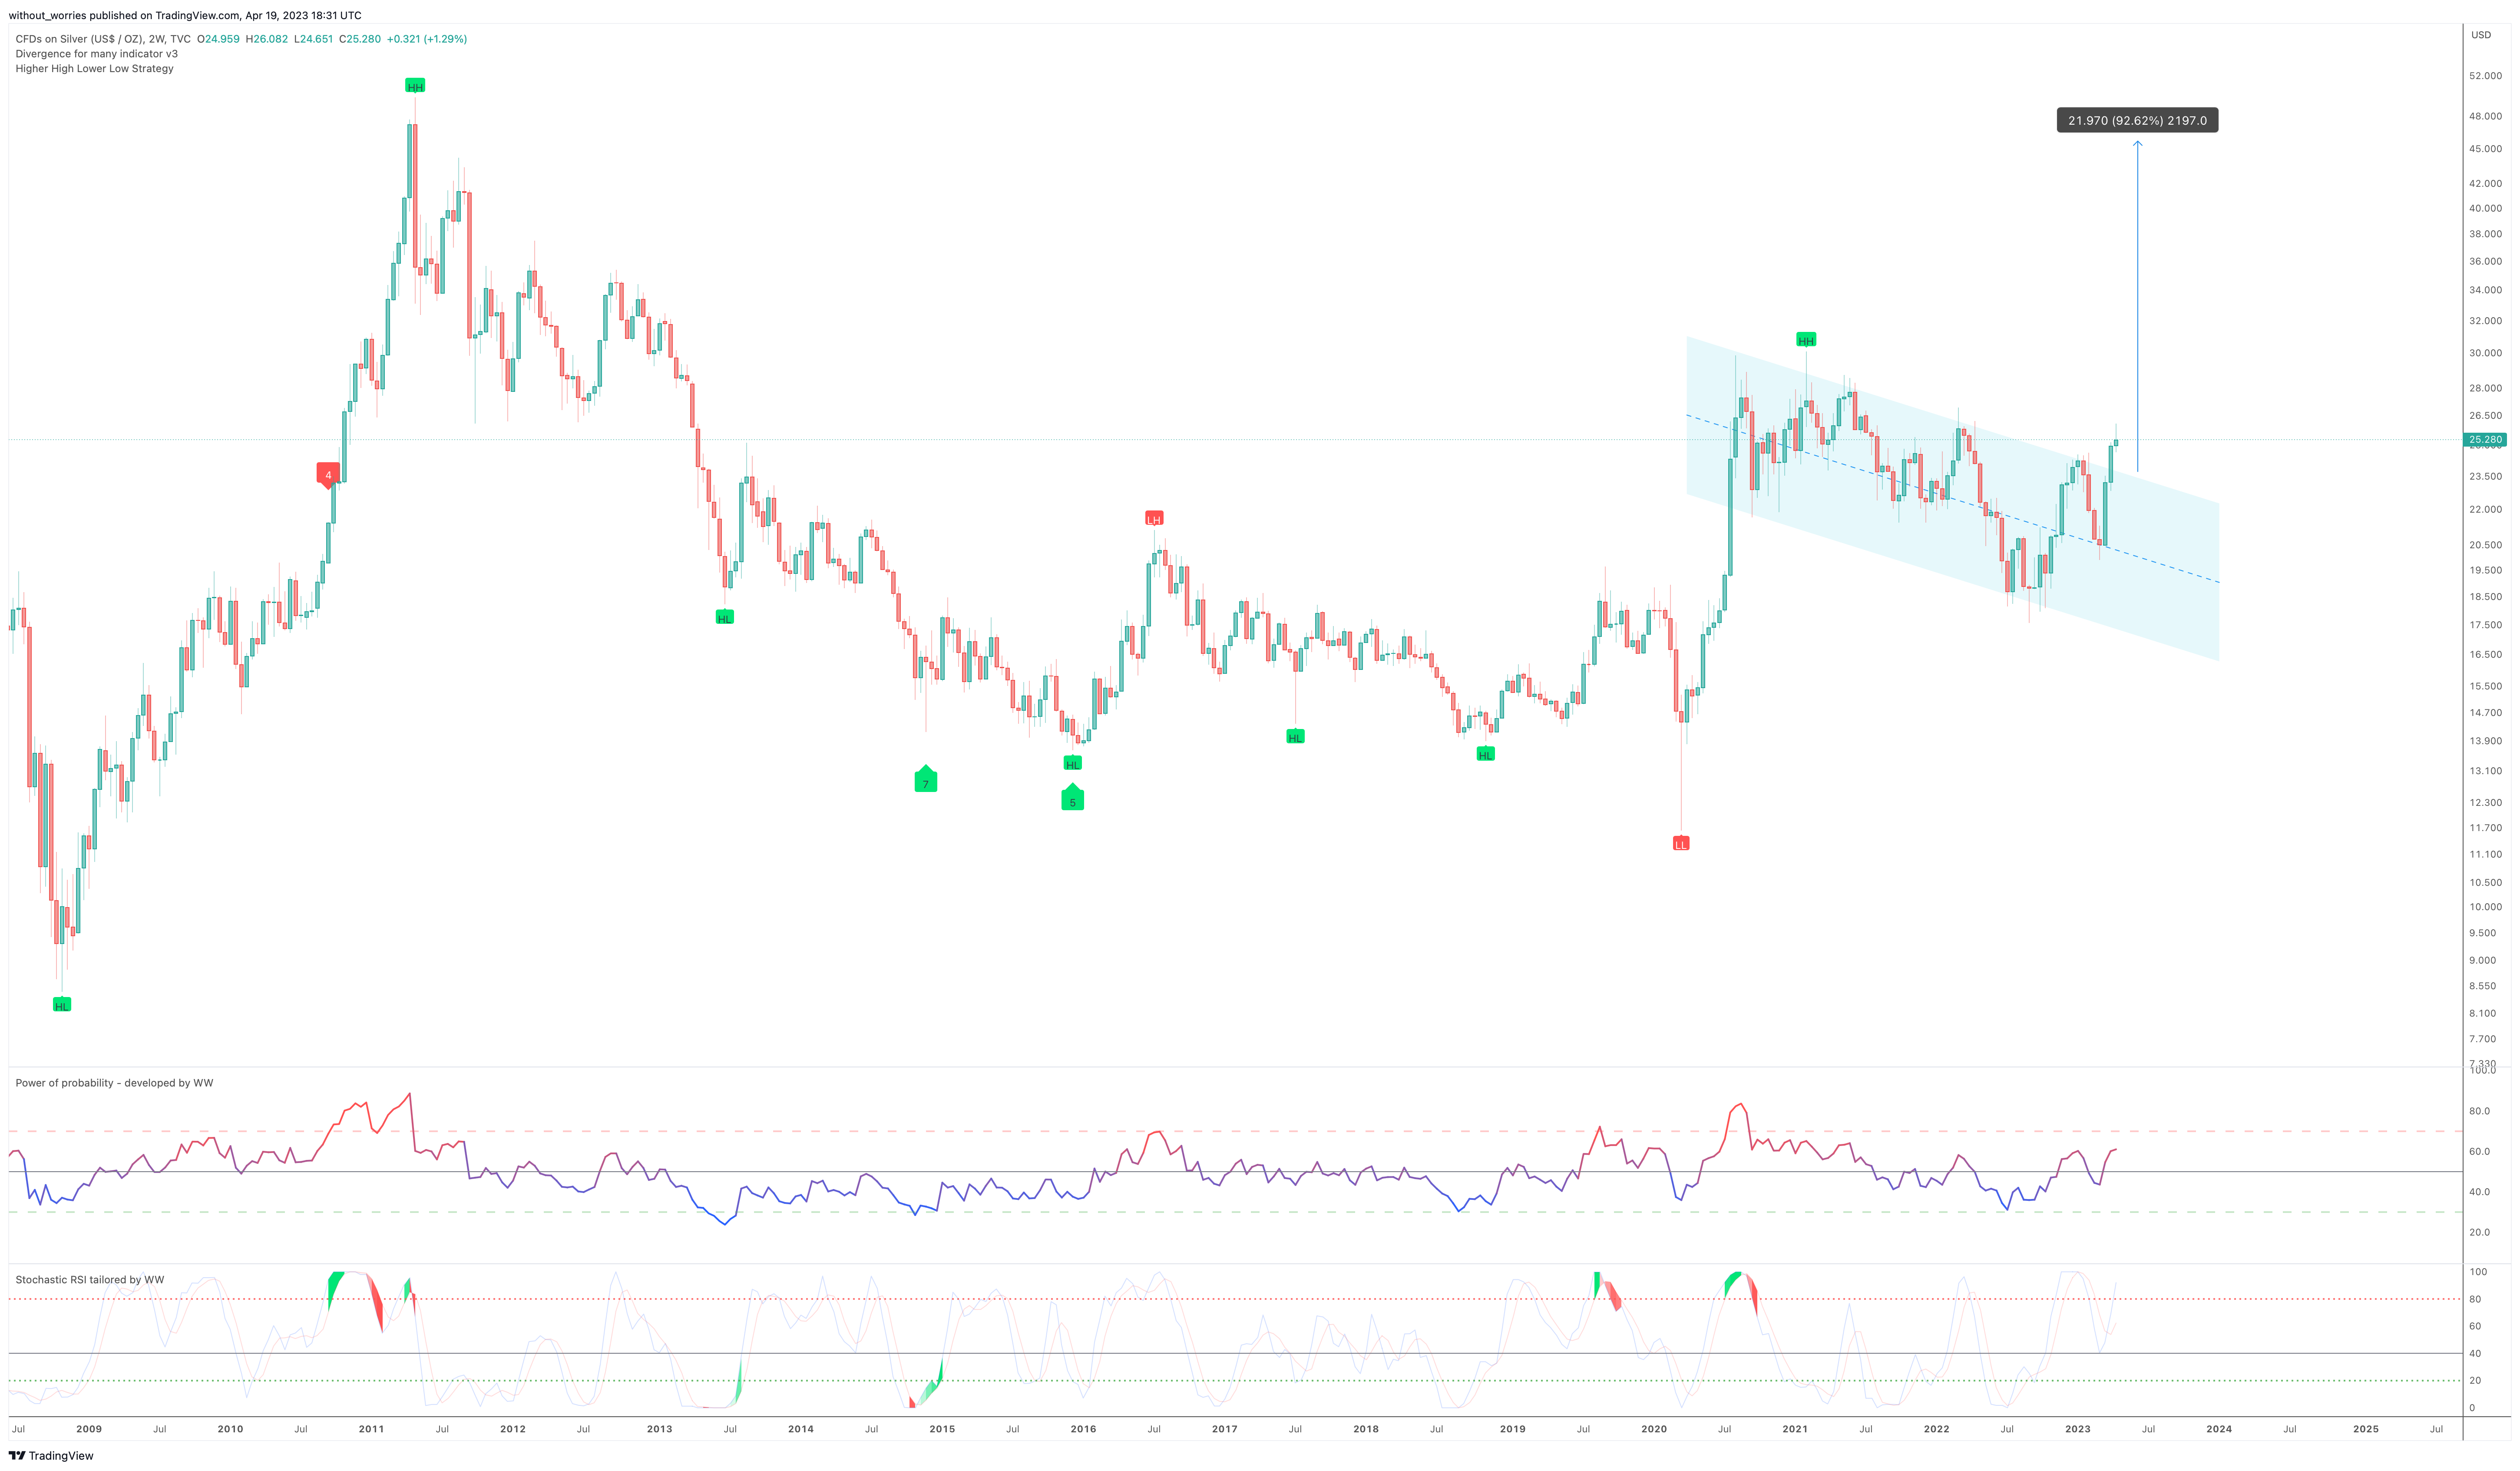Click the 80.0 level on probability scale

click(x=2479, y=1111)
